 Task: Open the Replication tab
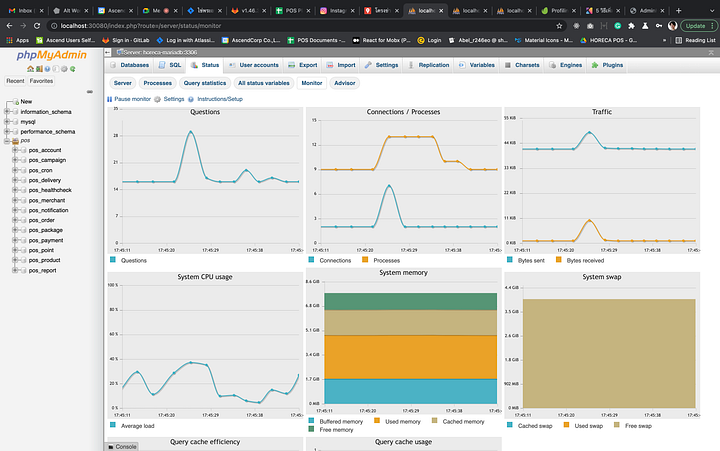(429, 65)
